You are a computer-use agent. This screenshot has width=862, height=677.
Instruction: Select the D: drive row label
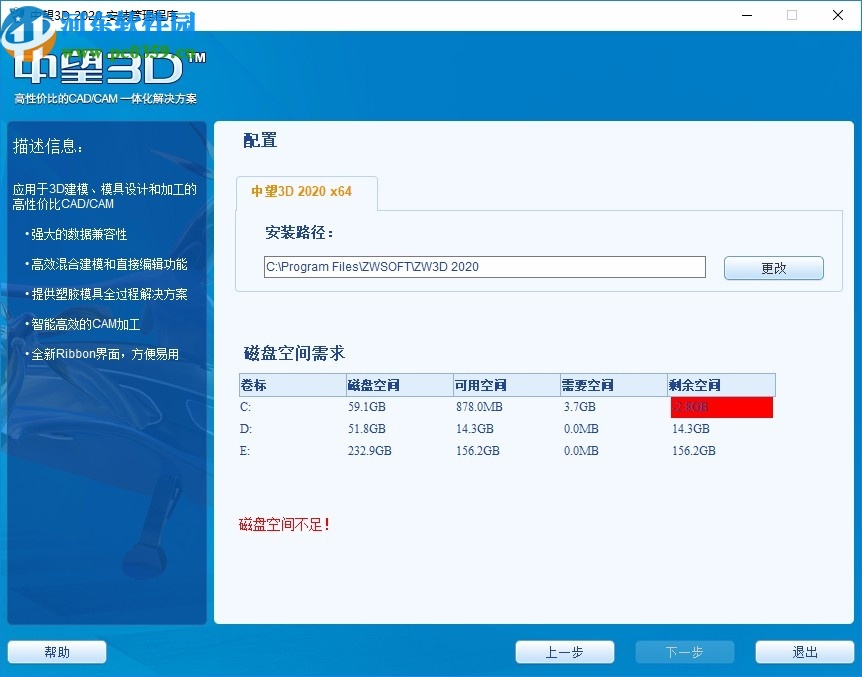(246, 429)
